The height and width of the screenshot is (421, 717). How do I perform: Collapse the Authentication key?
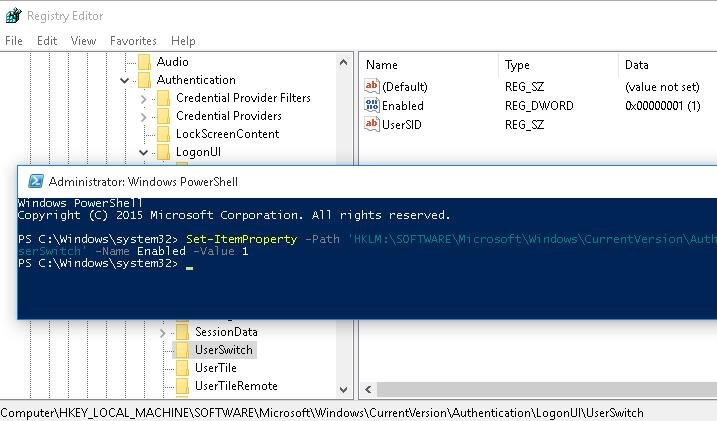point(124,80)
